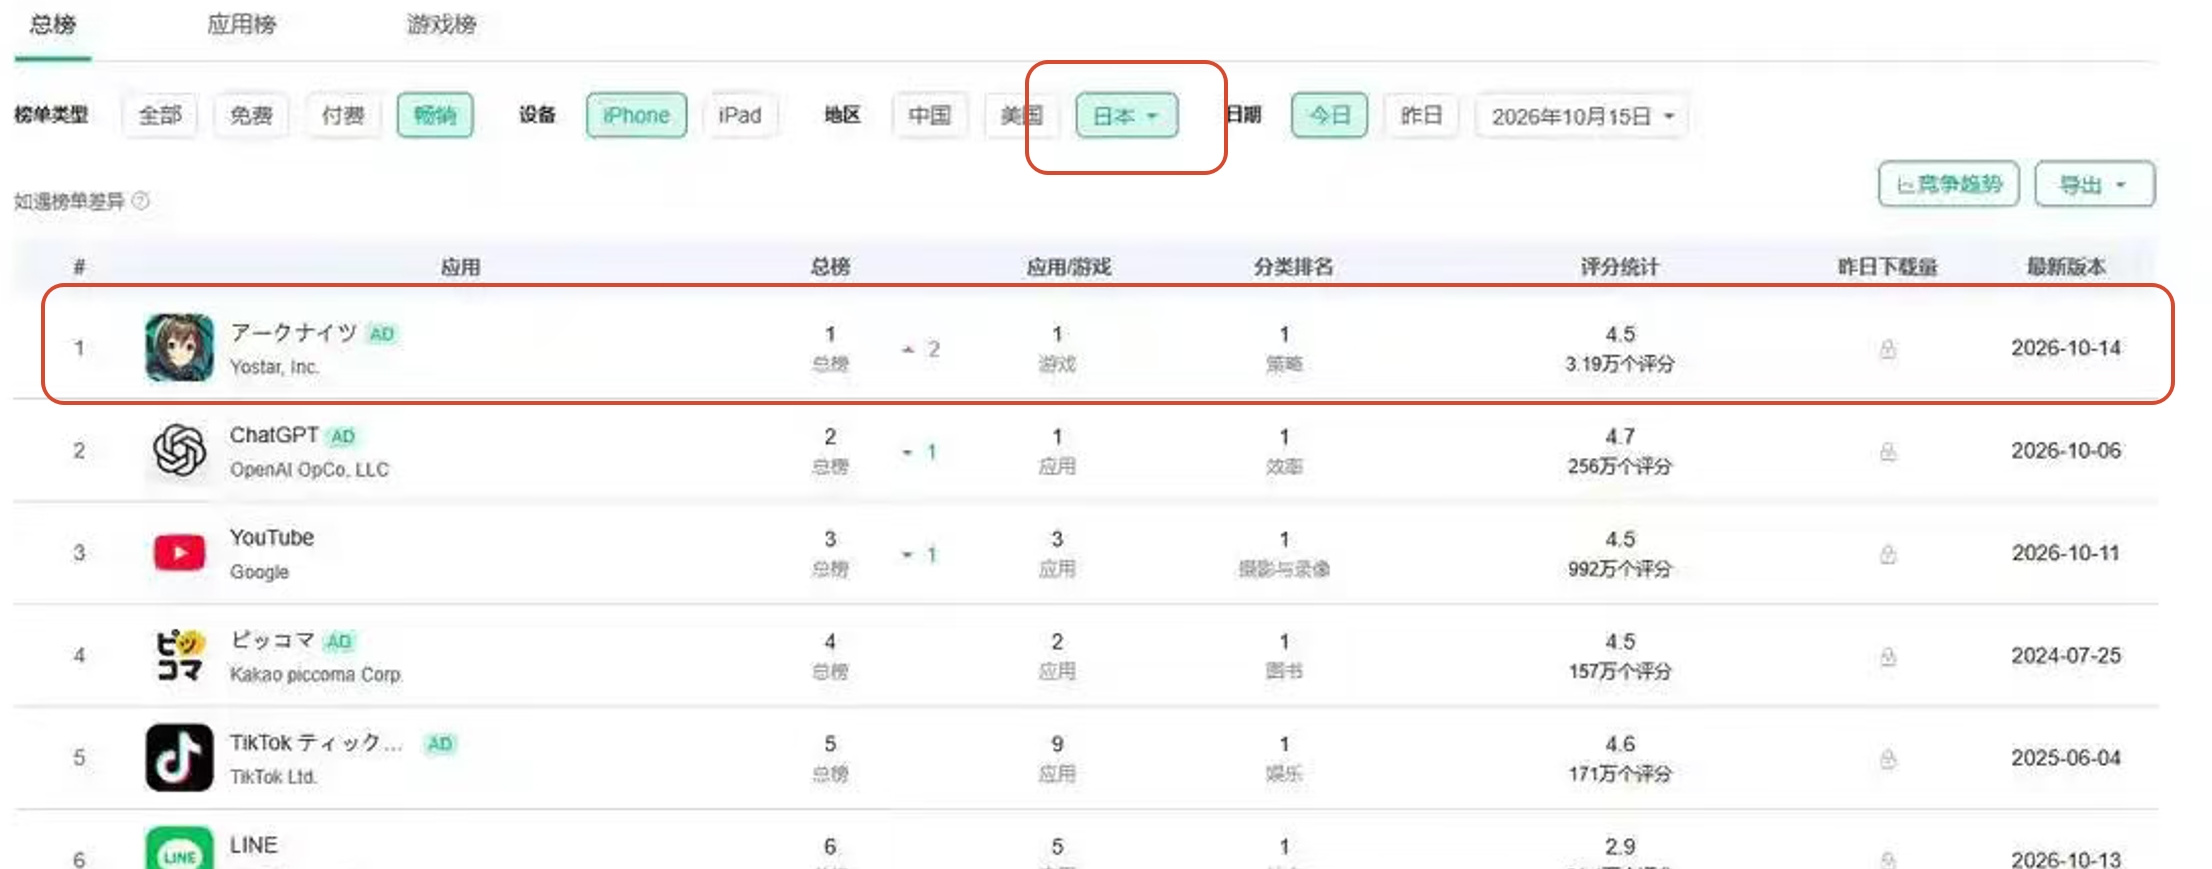Viewport: 2212px width, 869px height.
Task: Open the ChatGPT app name link
Action: [x=274, y=435]
